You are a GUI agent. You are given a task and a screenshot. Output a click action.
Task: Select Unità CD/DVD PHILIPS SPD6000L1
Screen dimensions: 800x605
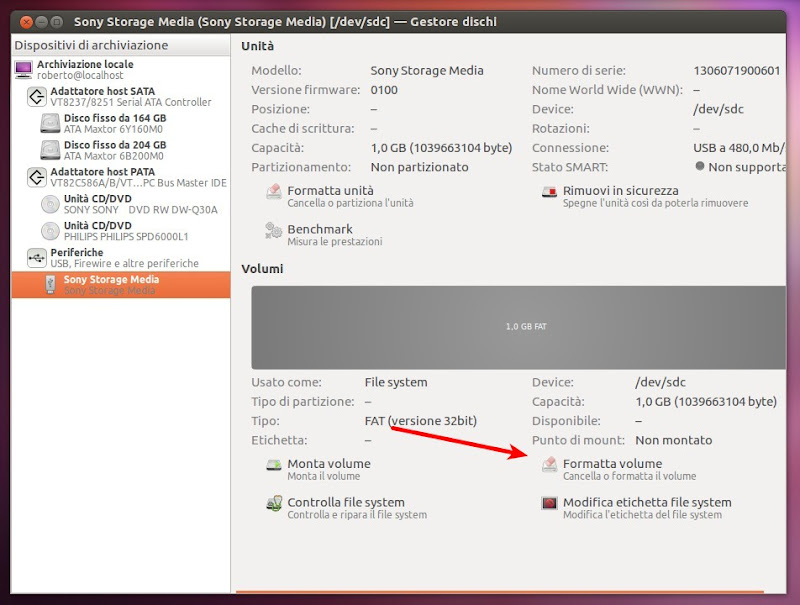(x=121, y=231)
